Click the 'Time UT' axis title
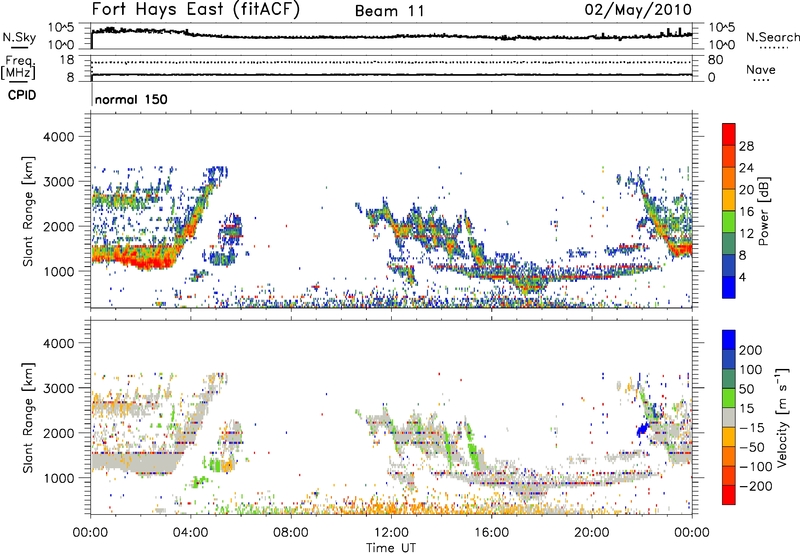Viewport: 800px width, 554px height. tap(391, 547)
